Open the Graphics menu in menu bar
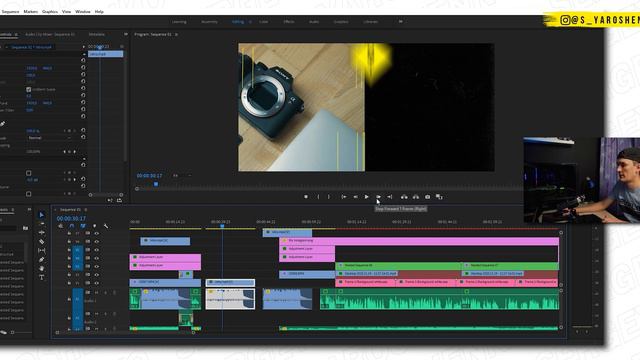 point(50,11)
